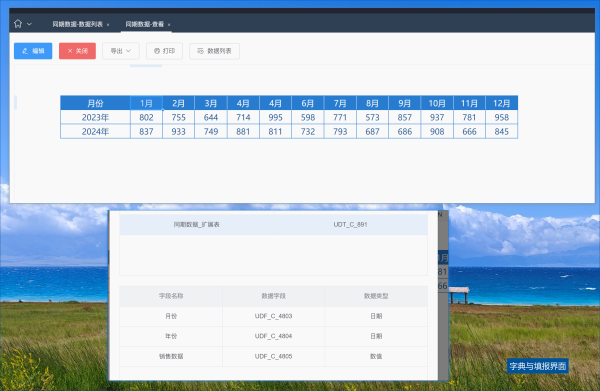Click the 打印 print button
This screenshot has width=600, height=391.
(165, 51)
